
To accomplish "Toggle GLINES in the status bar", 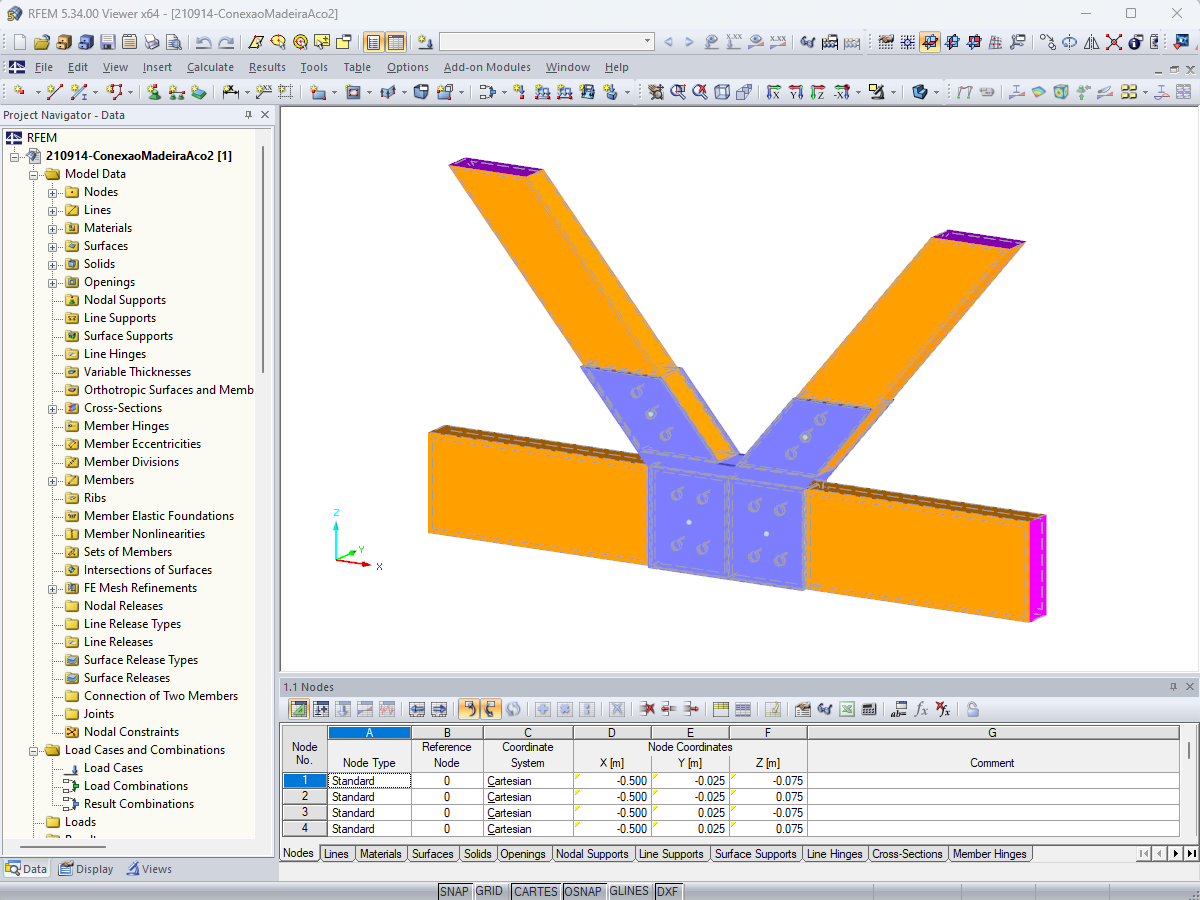I will pos(629,891).
